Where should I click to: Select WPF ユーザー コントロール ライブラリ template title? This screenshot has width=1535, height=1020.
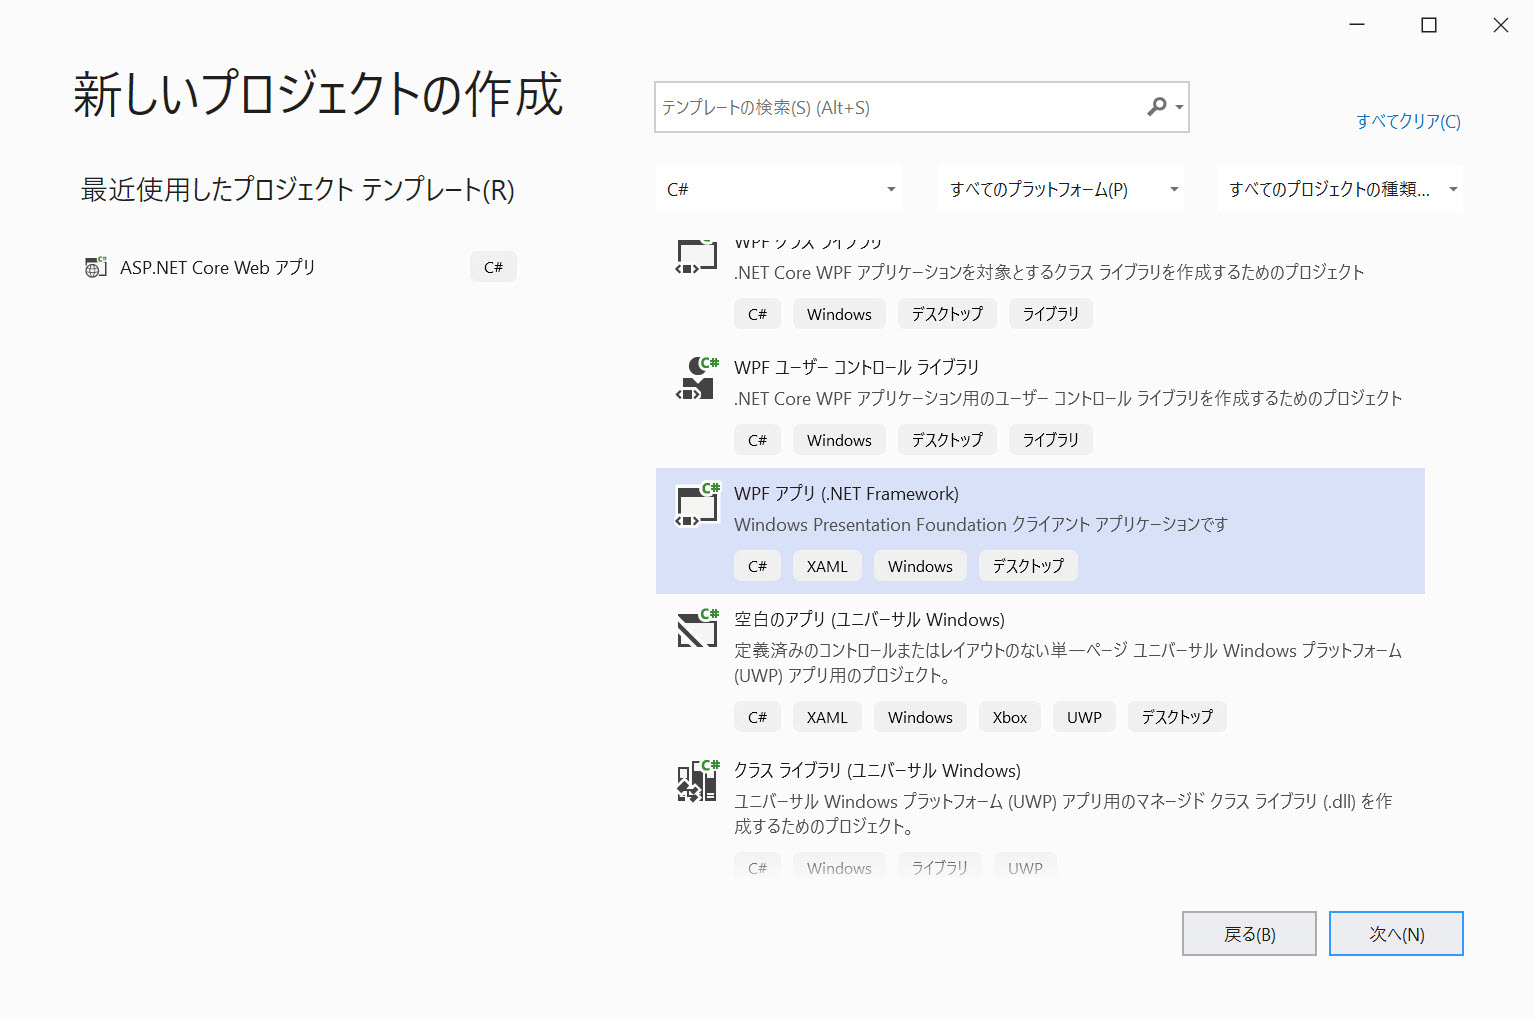pos(856,367)
